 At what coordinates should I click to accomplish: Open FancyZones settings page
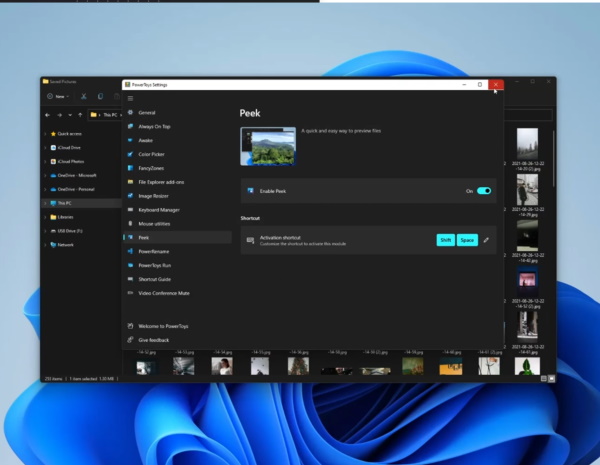click(152, 168)
